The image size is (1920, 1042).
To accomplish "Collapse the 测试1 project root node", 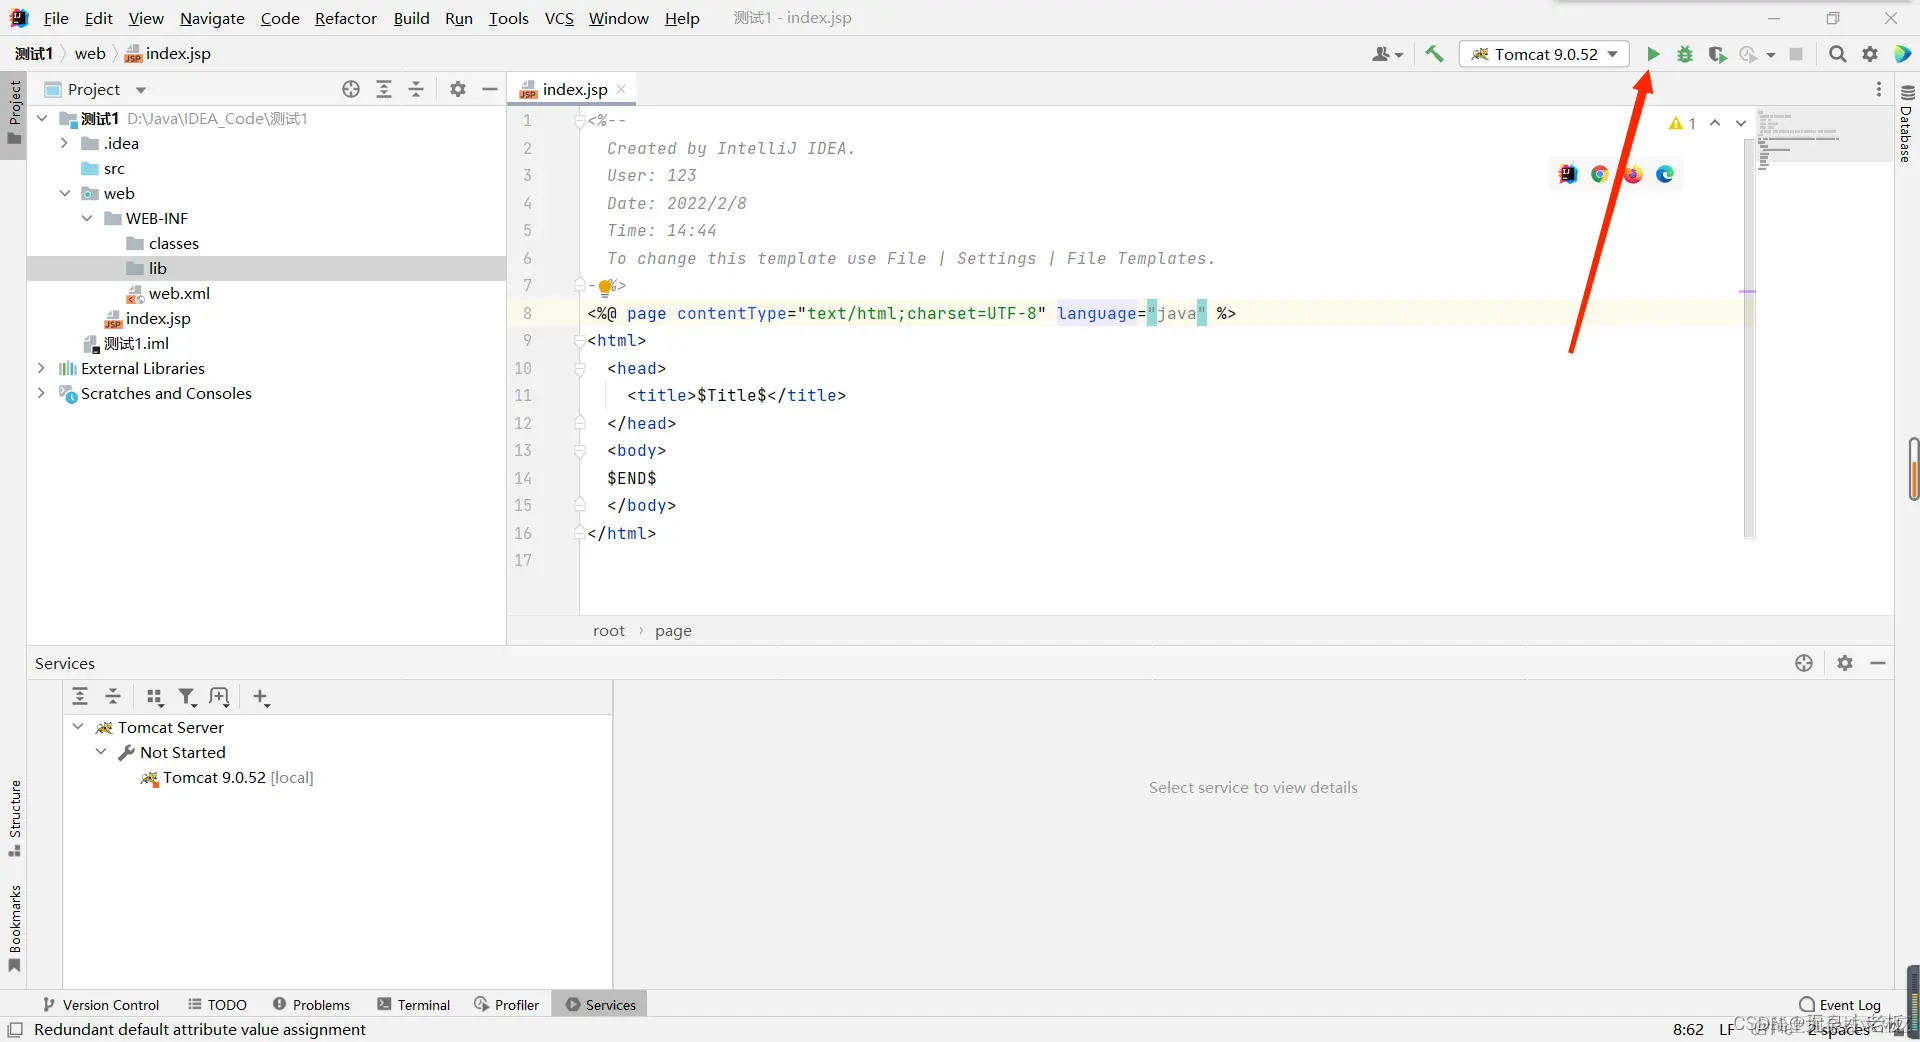I will click(x=42, y=118).
